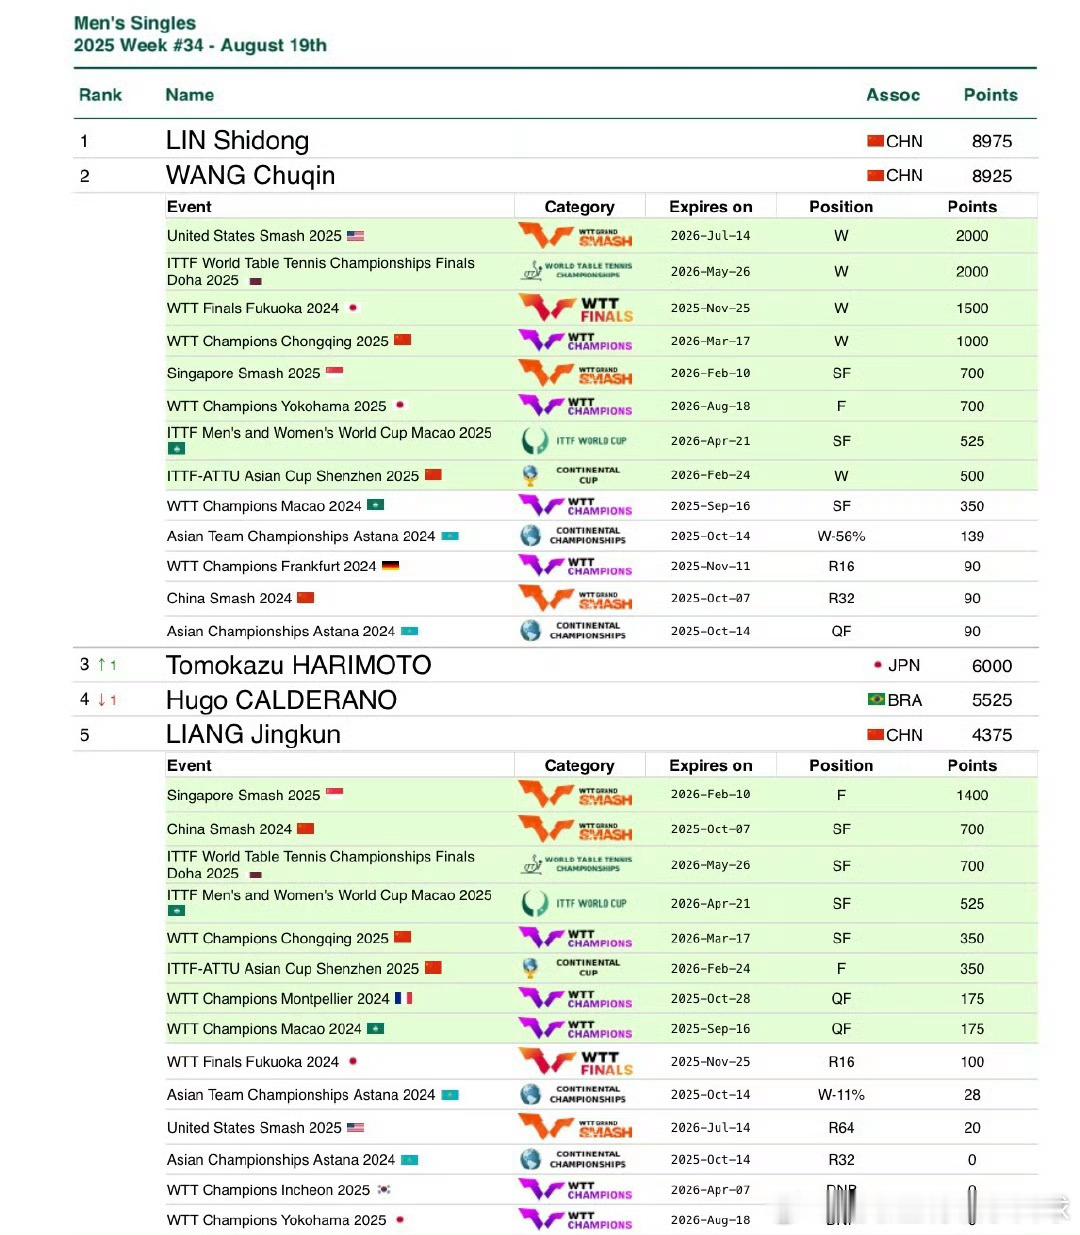This screenshot has height=1235, width=1080.
Task: Select "W-11%" position cell
Action: 841,1095
